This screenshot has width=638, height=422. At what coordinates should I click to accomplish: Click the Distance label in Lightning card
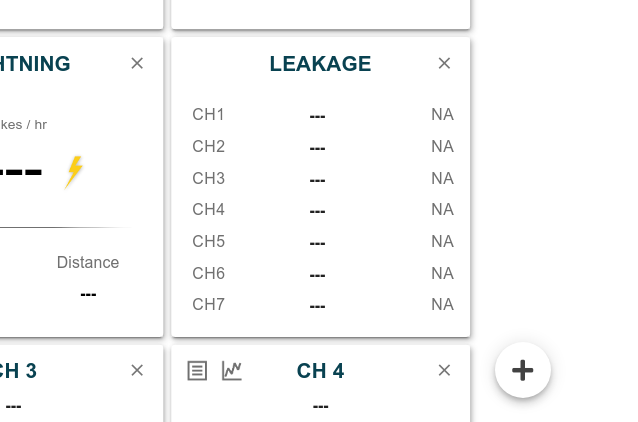[88, 262]
